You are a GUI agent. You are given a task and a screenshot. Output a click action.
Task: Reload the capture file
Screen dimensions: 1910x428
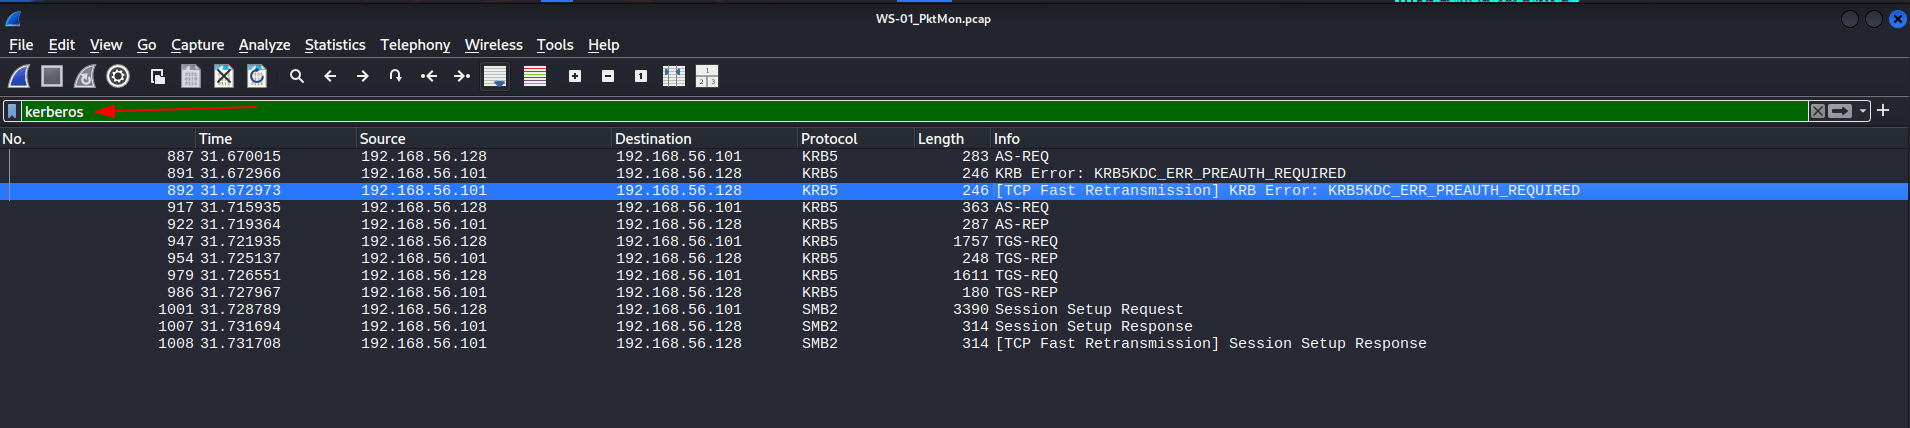257,76
